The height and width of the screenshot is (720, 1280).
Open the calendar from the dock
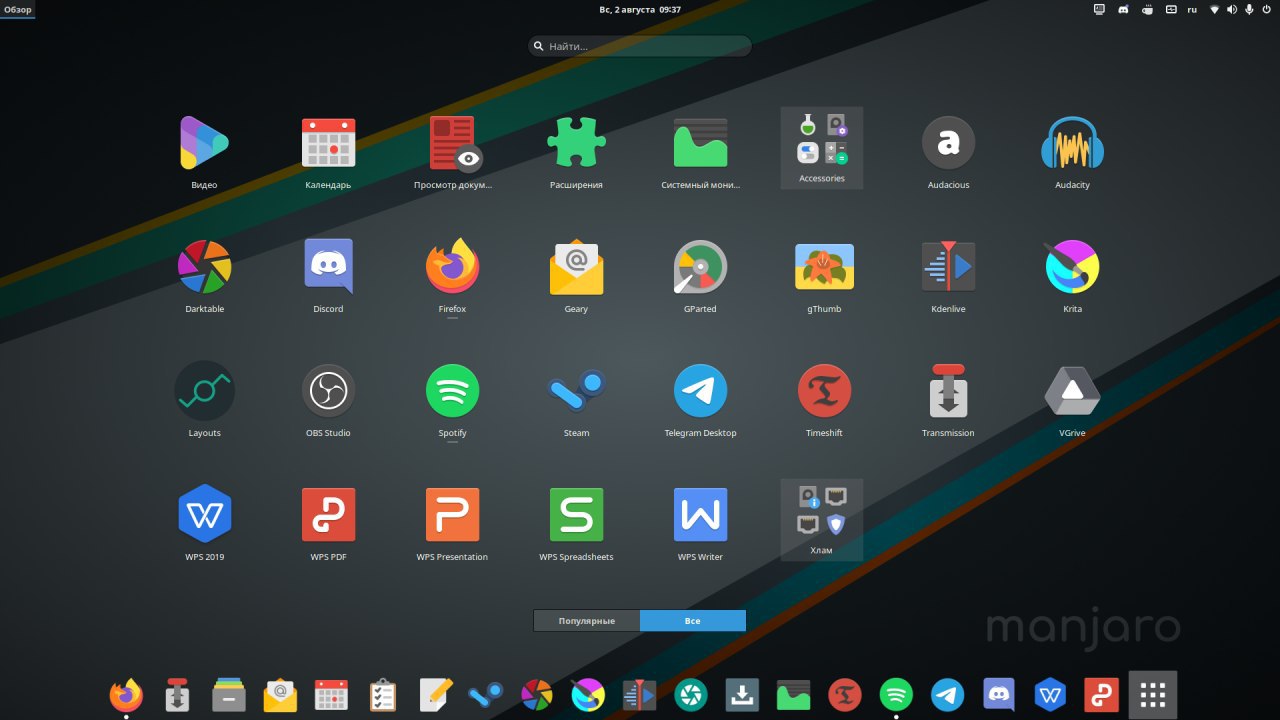click(x=331, y=694)
